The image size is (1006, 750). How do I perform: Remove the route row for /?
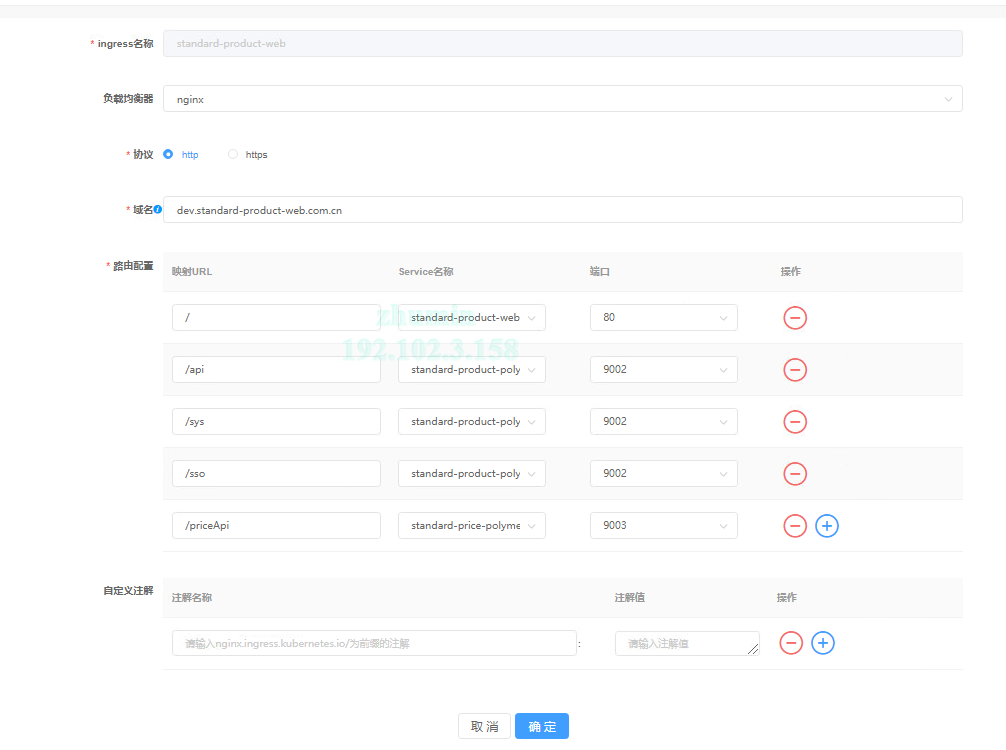(x=794, y=318)
